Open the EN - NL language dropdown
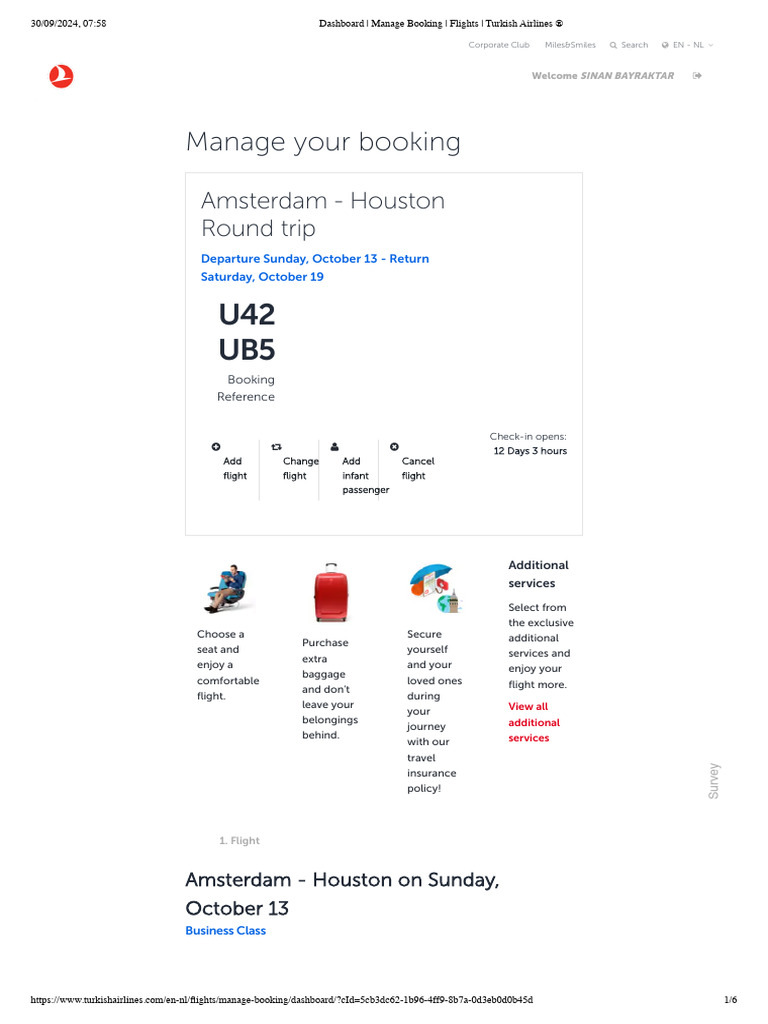 [692, 45]
